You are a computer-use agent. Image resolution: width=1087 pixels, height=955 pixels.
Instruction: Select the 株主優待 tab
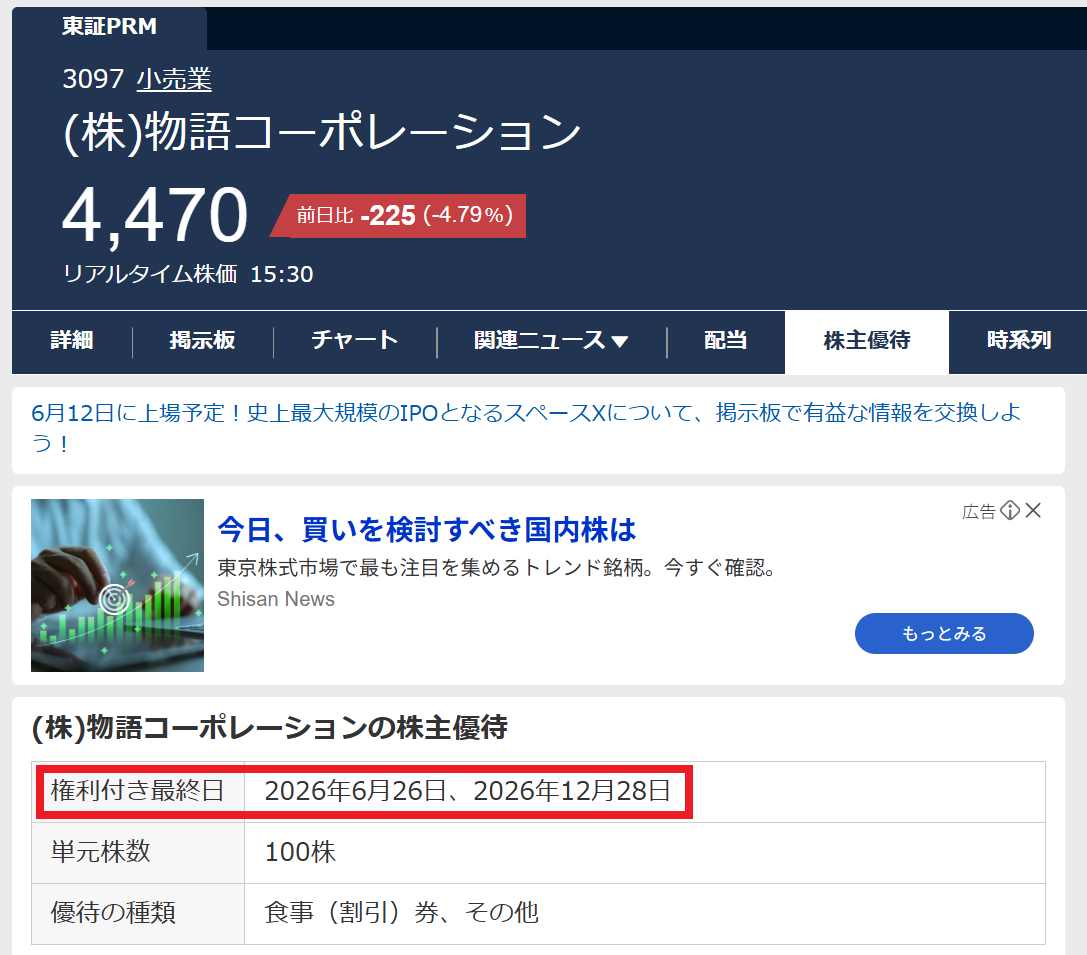867,341
